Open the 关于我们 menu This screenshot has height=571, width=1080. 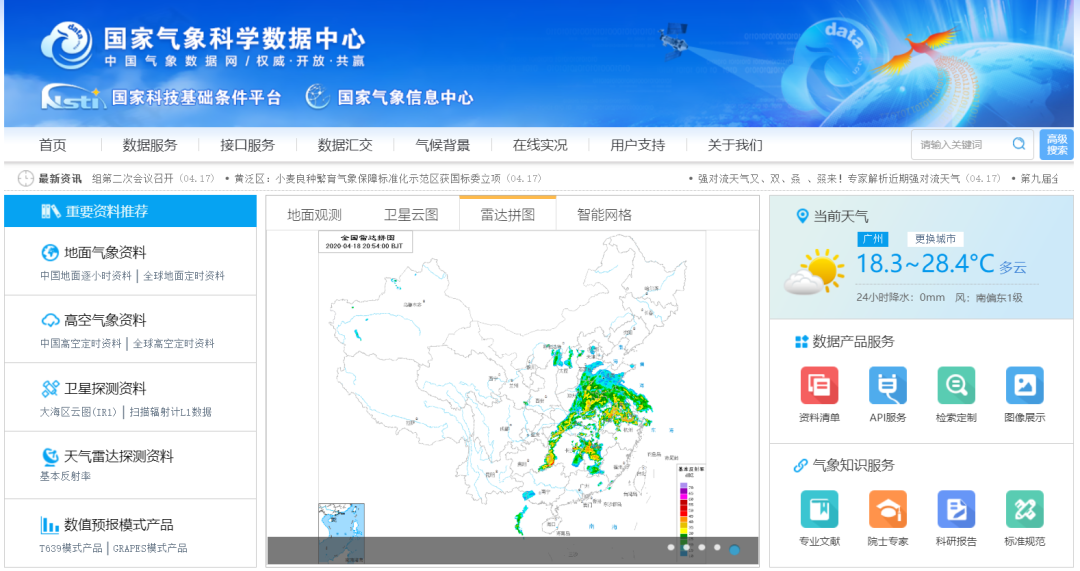click(x=735, y=145)
